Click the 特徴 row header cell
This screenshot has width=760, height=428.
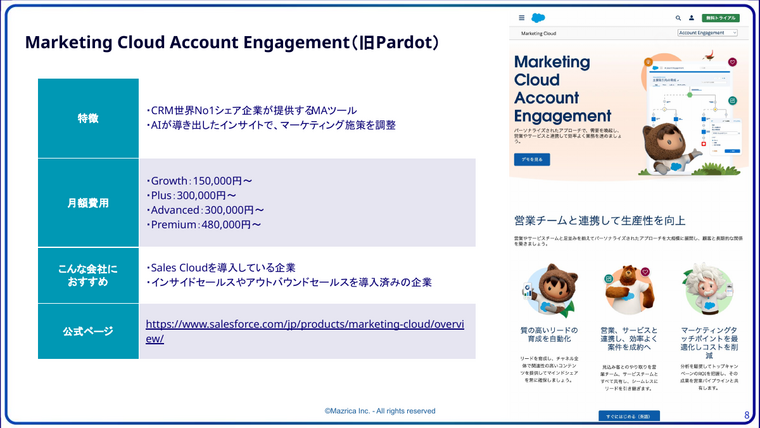coord(88,118)
